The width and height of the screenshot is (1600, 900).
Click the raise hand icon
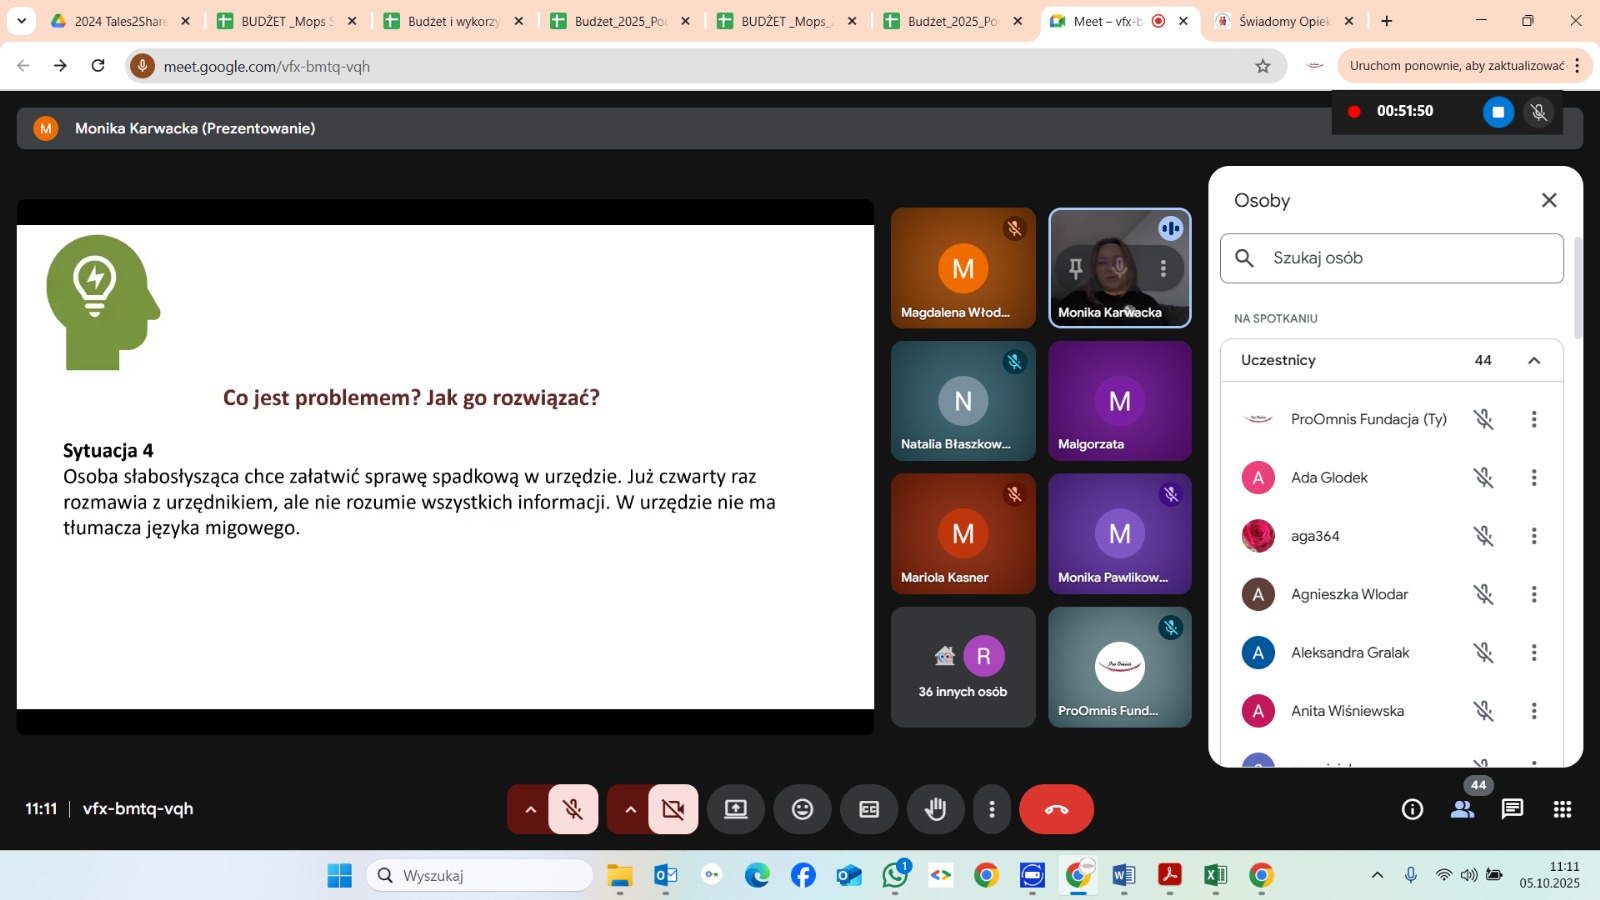point(935,809)
